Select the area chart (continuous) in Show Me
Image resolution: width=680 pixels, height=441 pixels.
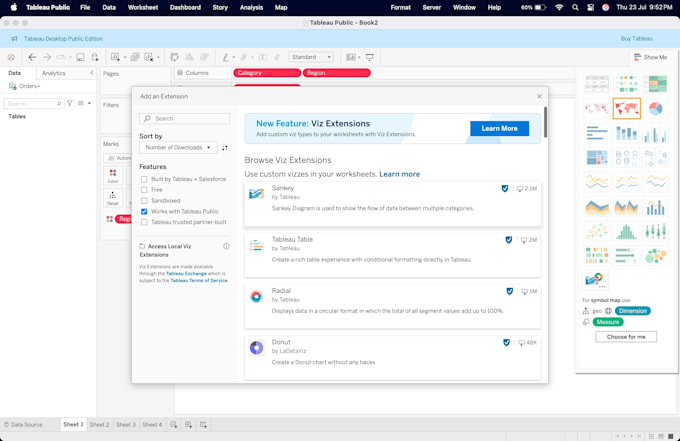click(597, 207)
